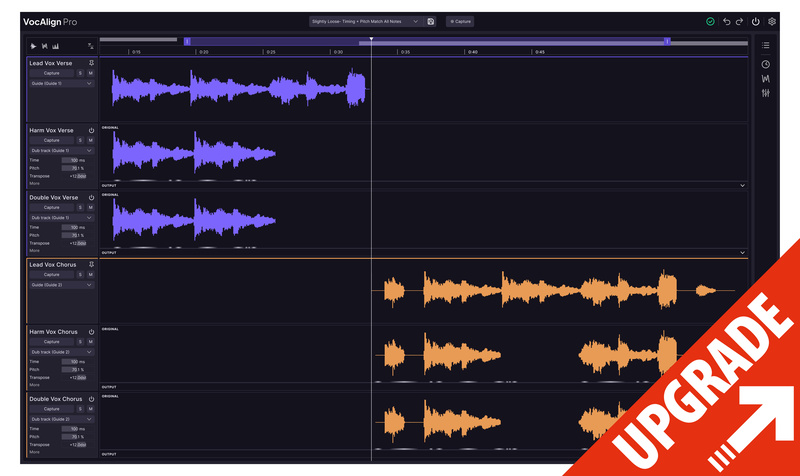
Task: Expand Harm Vox Verse output lane chevron
Action: point(742,186)
